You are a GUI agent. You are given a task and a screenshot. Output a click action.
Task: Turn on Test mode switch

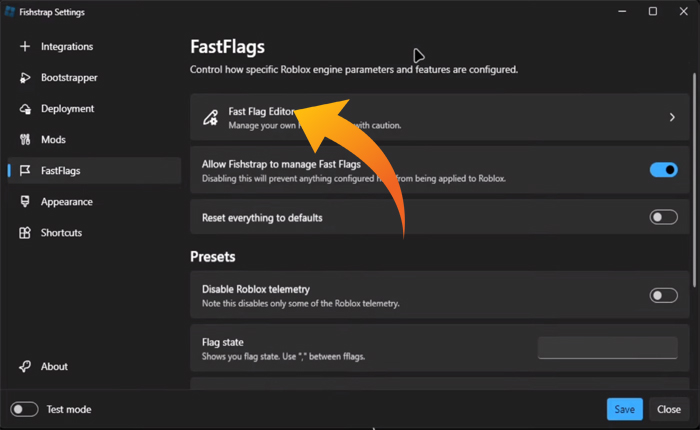coord(24,409)
